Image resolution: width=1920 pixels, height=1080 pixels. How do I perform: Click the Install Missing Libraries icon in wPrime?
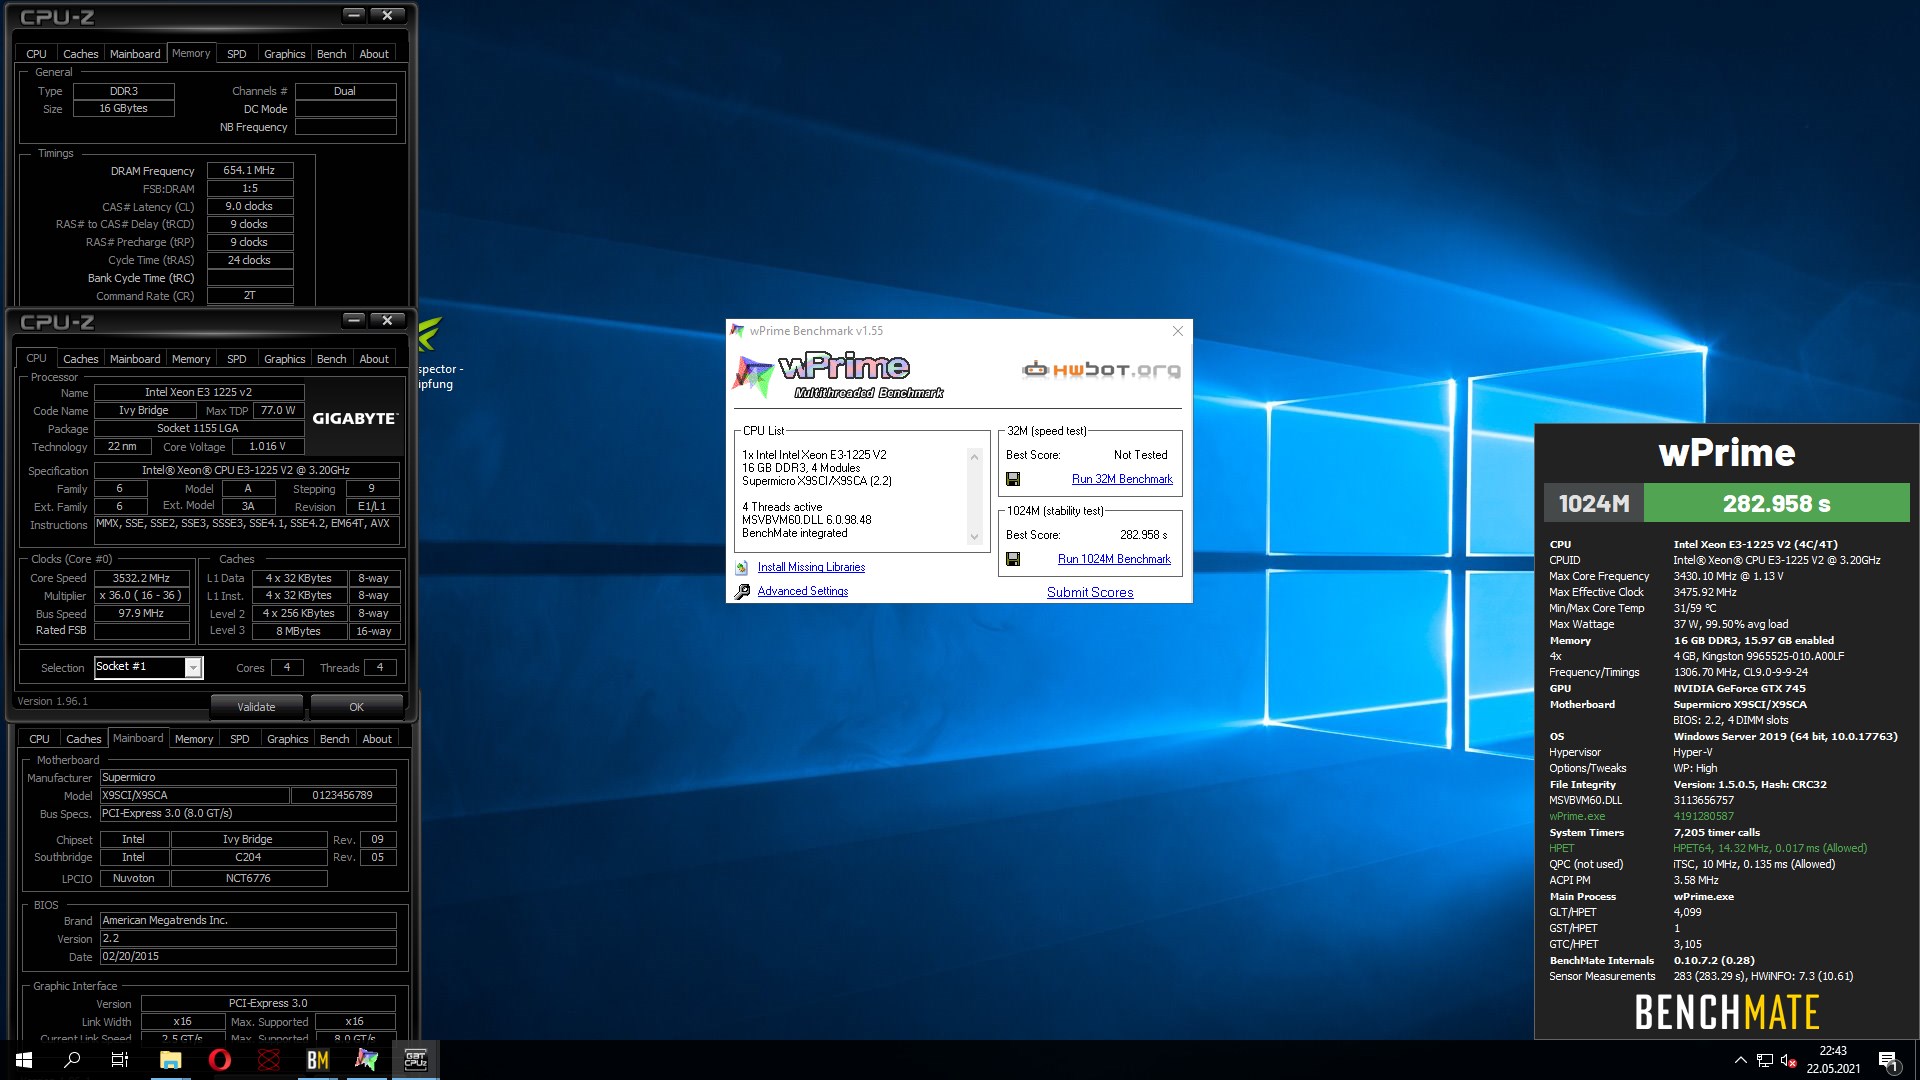click(742, 567)
